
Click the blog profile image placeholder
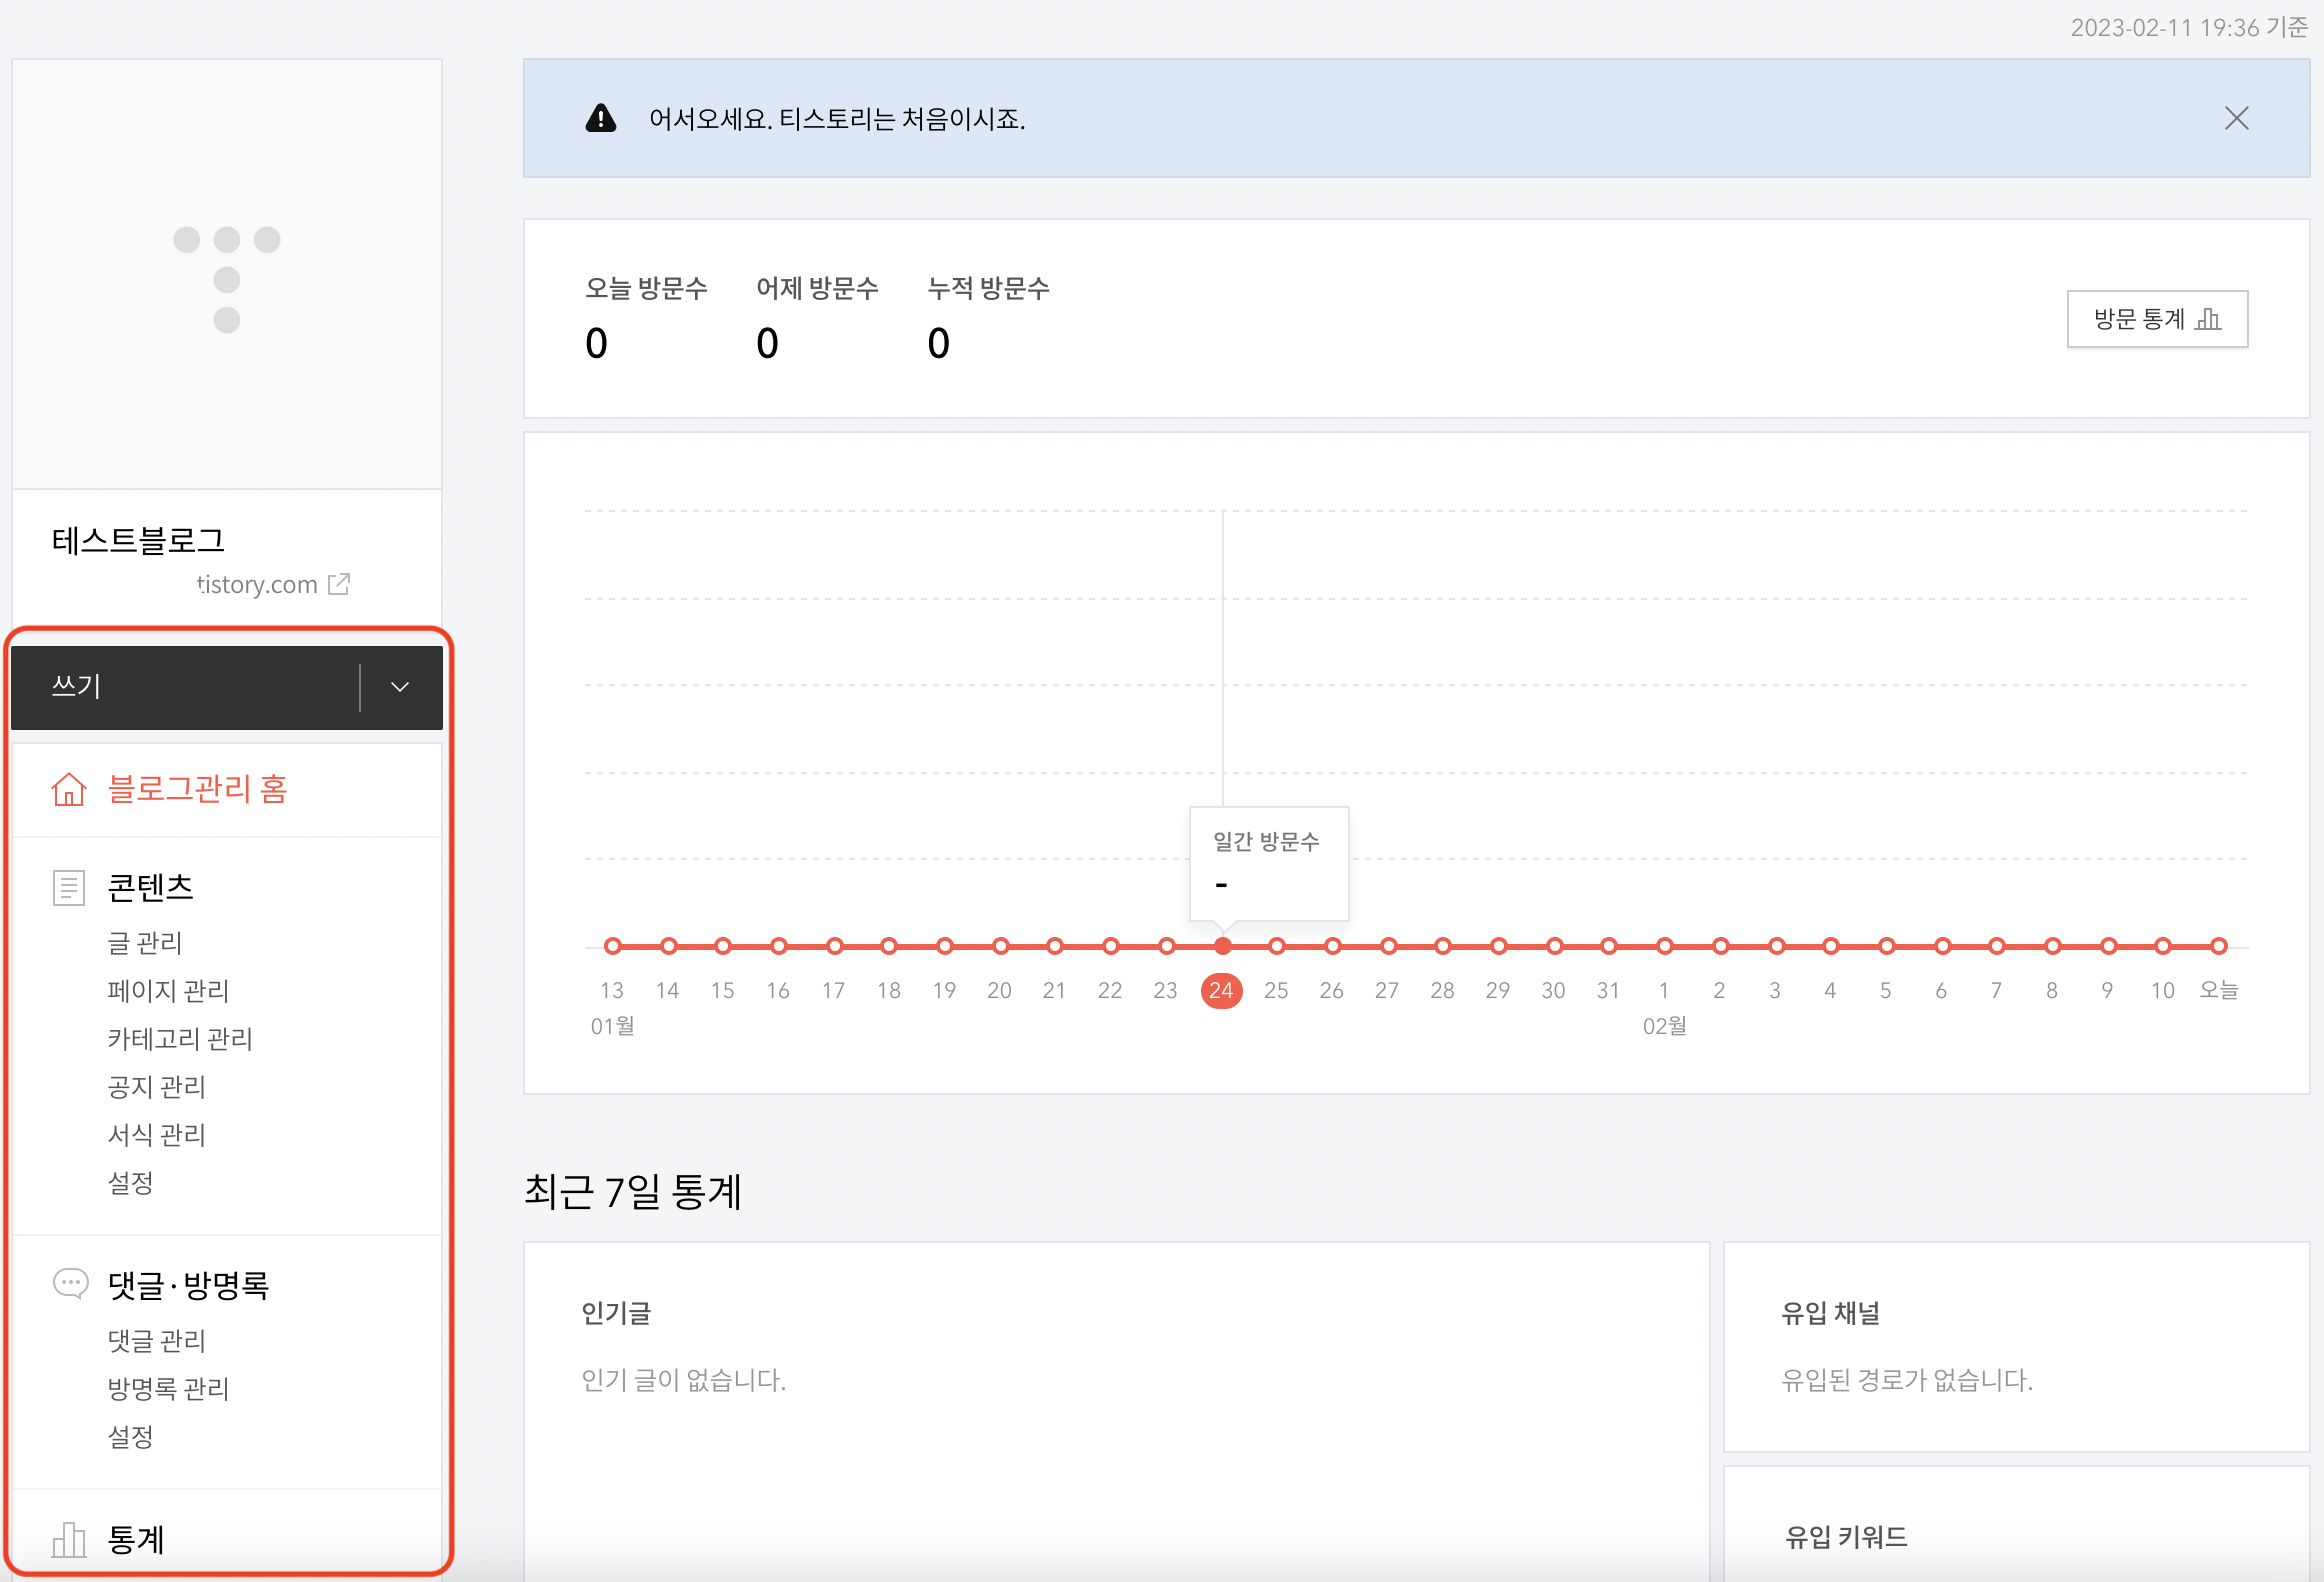[x=227, y=274]
